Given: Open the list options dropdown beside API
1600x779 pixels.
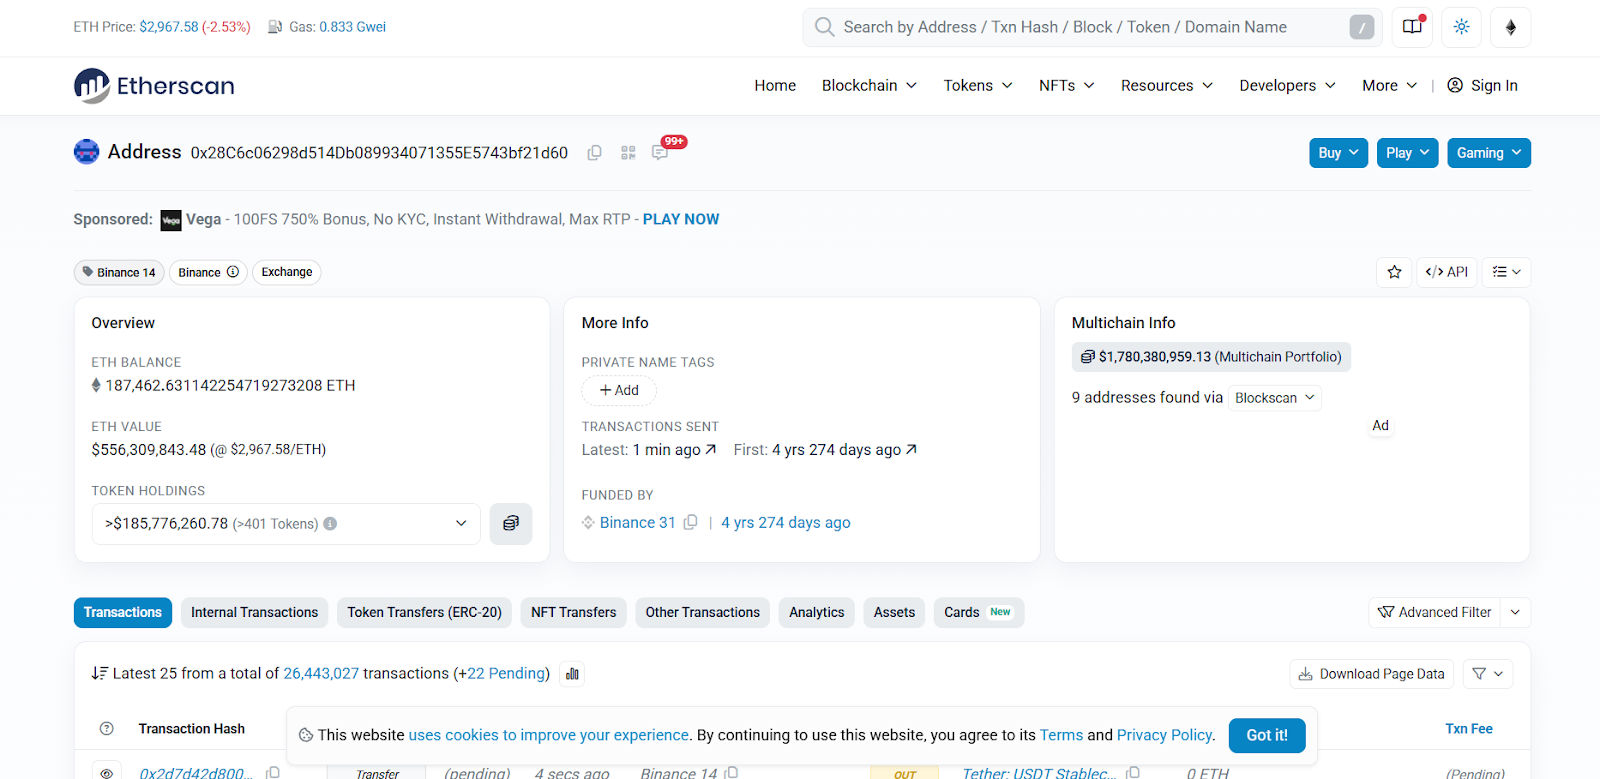Looking at the screenshot, I should point(1506,272).
